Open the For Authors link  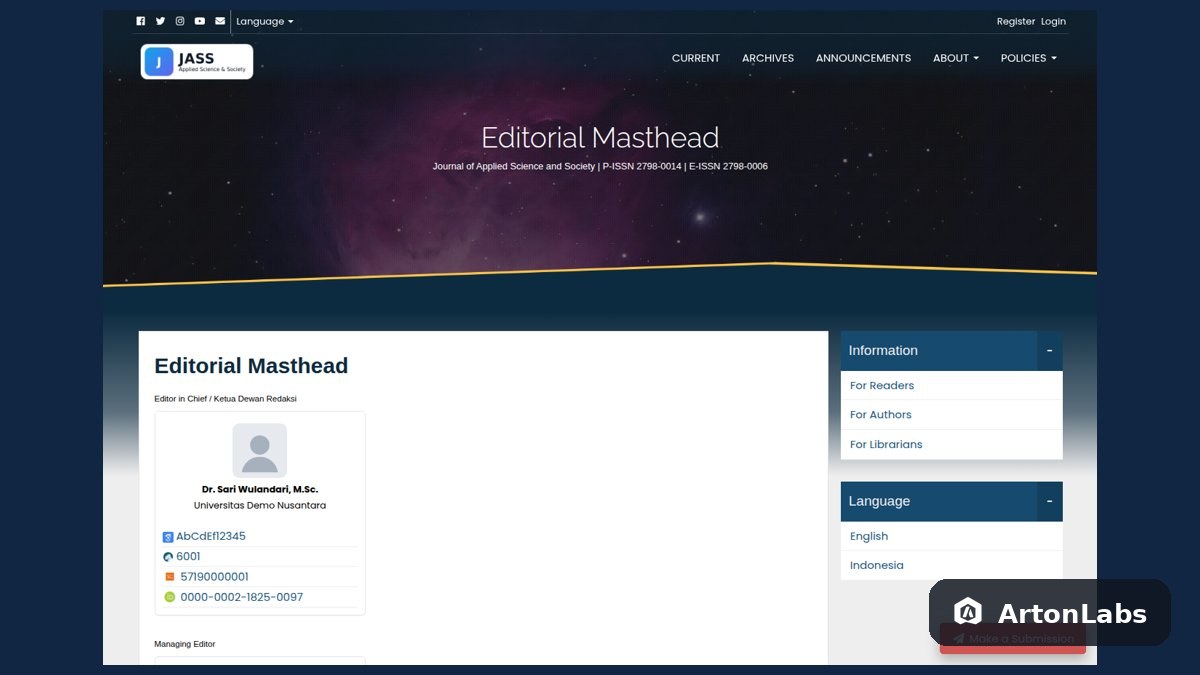(x=881, y=415)
